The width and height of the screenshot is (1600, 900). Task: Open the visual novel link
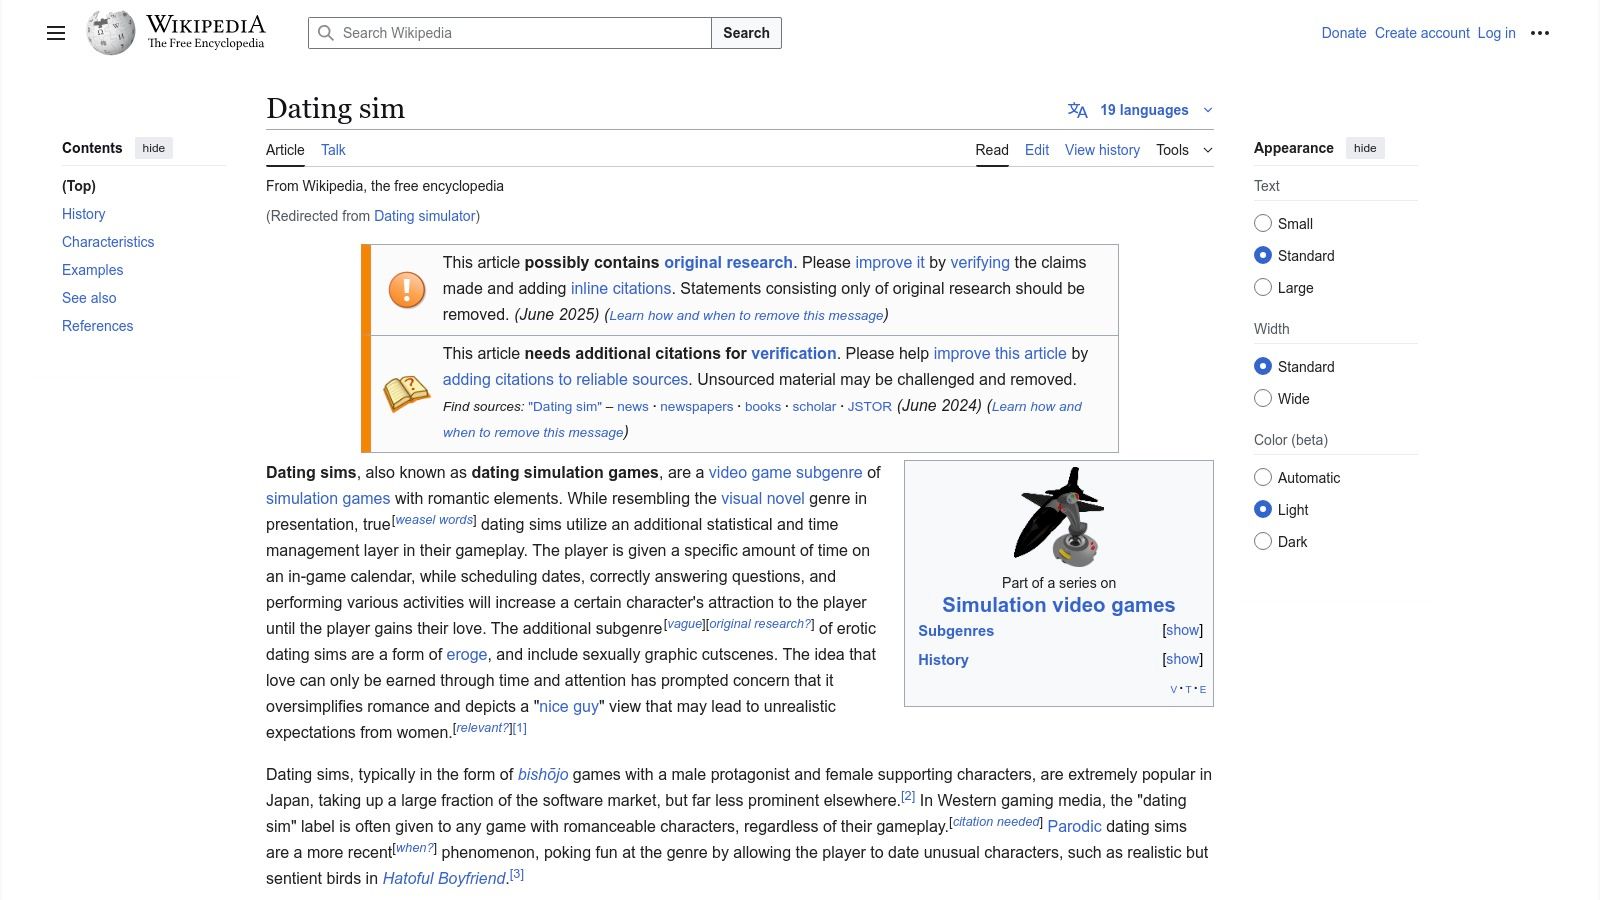[763, 498]
